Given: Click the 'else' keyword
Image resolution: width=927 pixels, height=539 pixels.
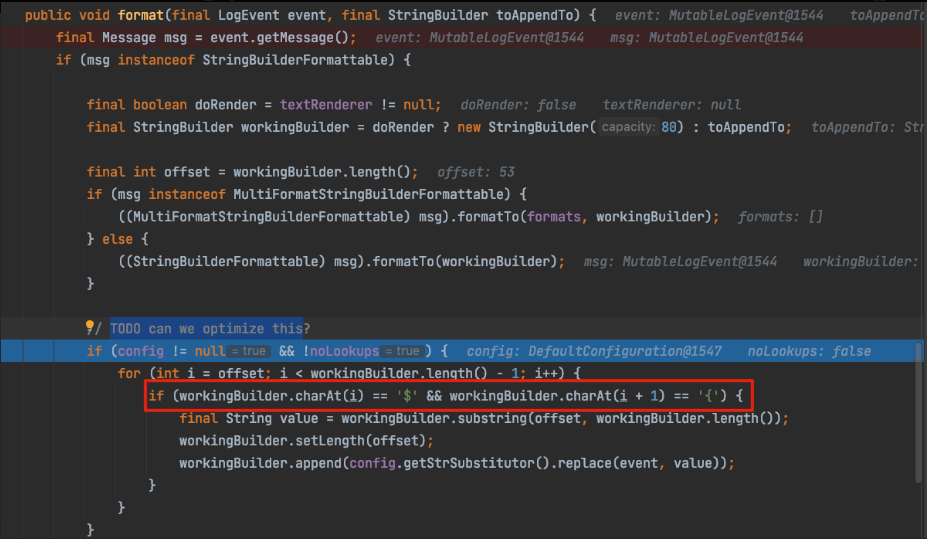Looking at the screenshot, I should 118,239.
